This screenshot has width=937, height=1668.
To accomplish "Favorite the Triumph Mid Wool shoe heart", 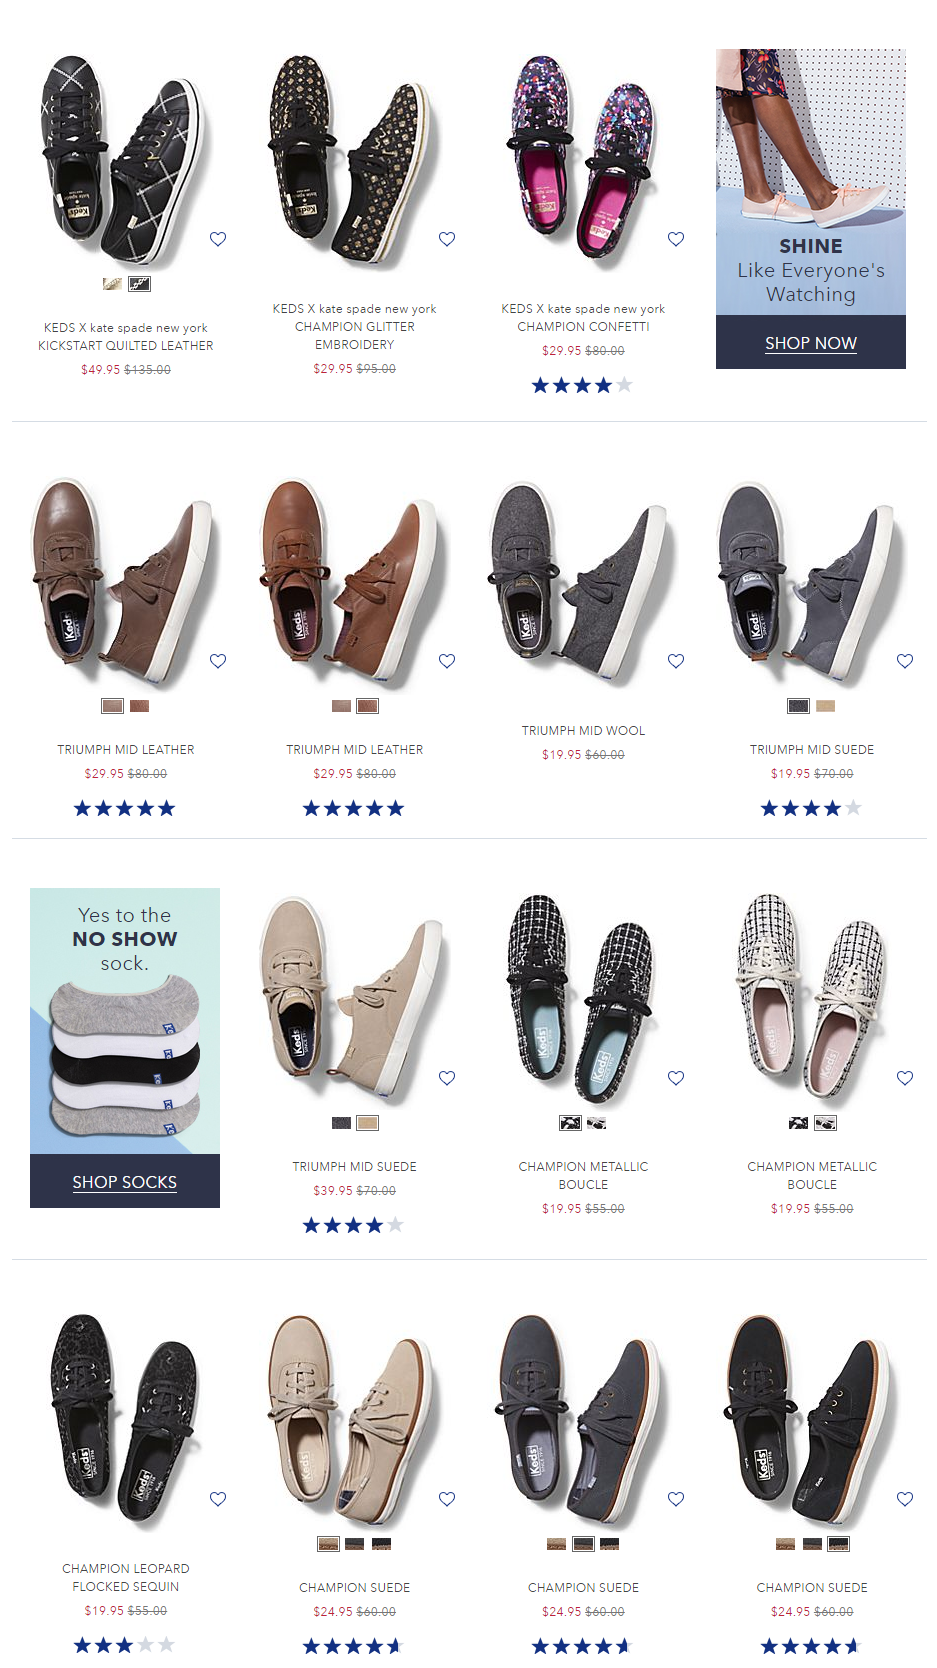I will (x=676, y=661).
